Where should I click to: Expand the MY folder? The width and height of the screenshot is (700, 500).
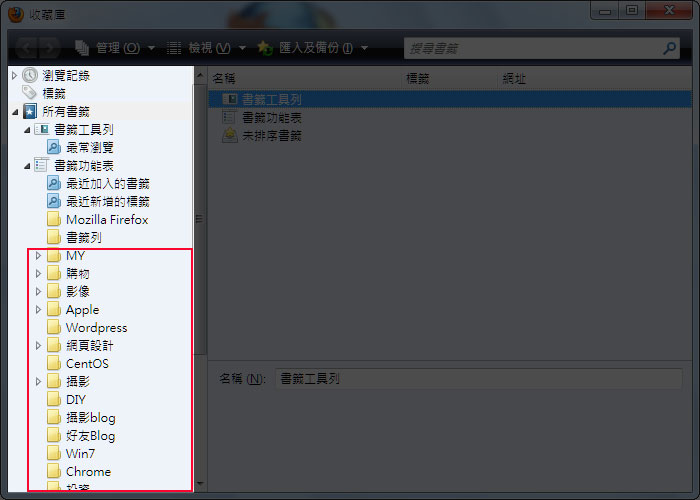38,255
